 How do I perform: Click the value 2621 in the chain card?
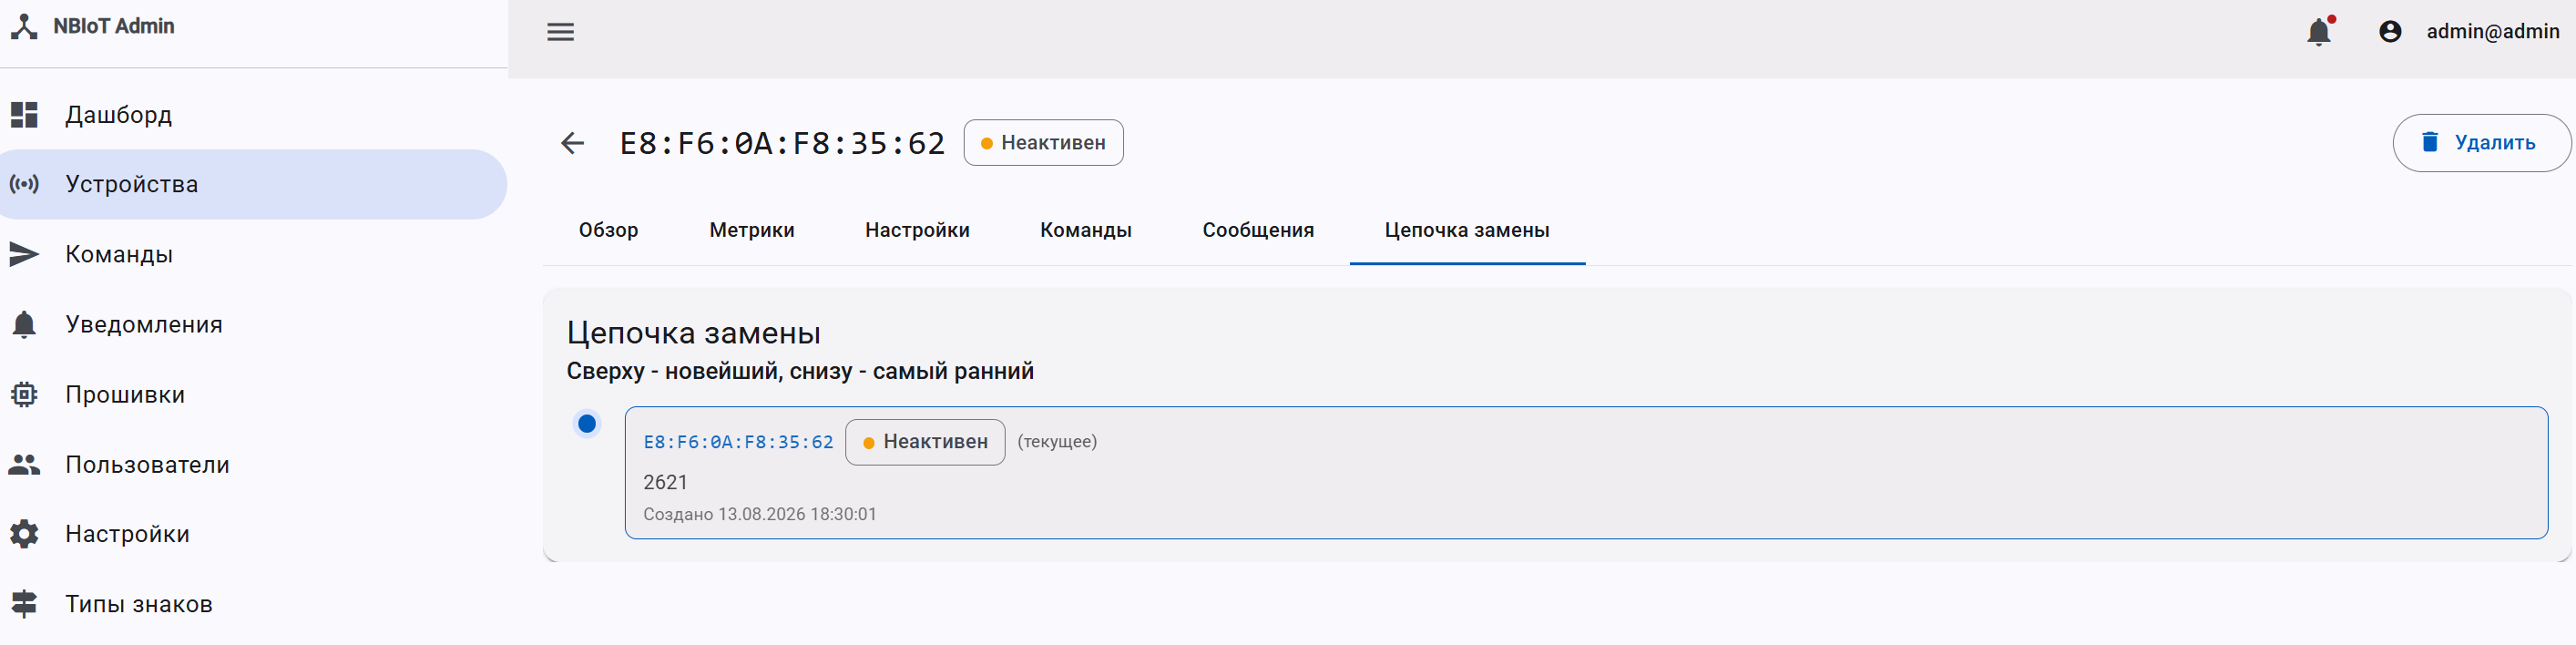click(665, 482)
